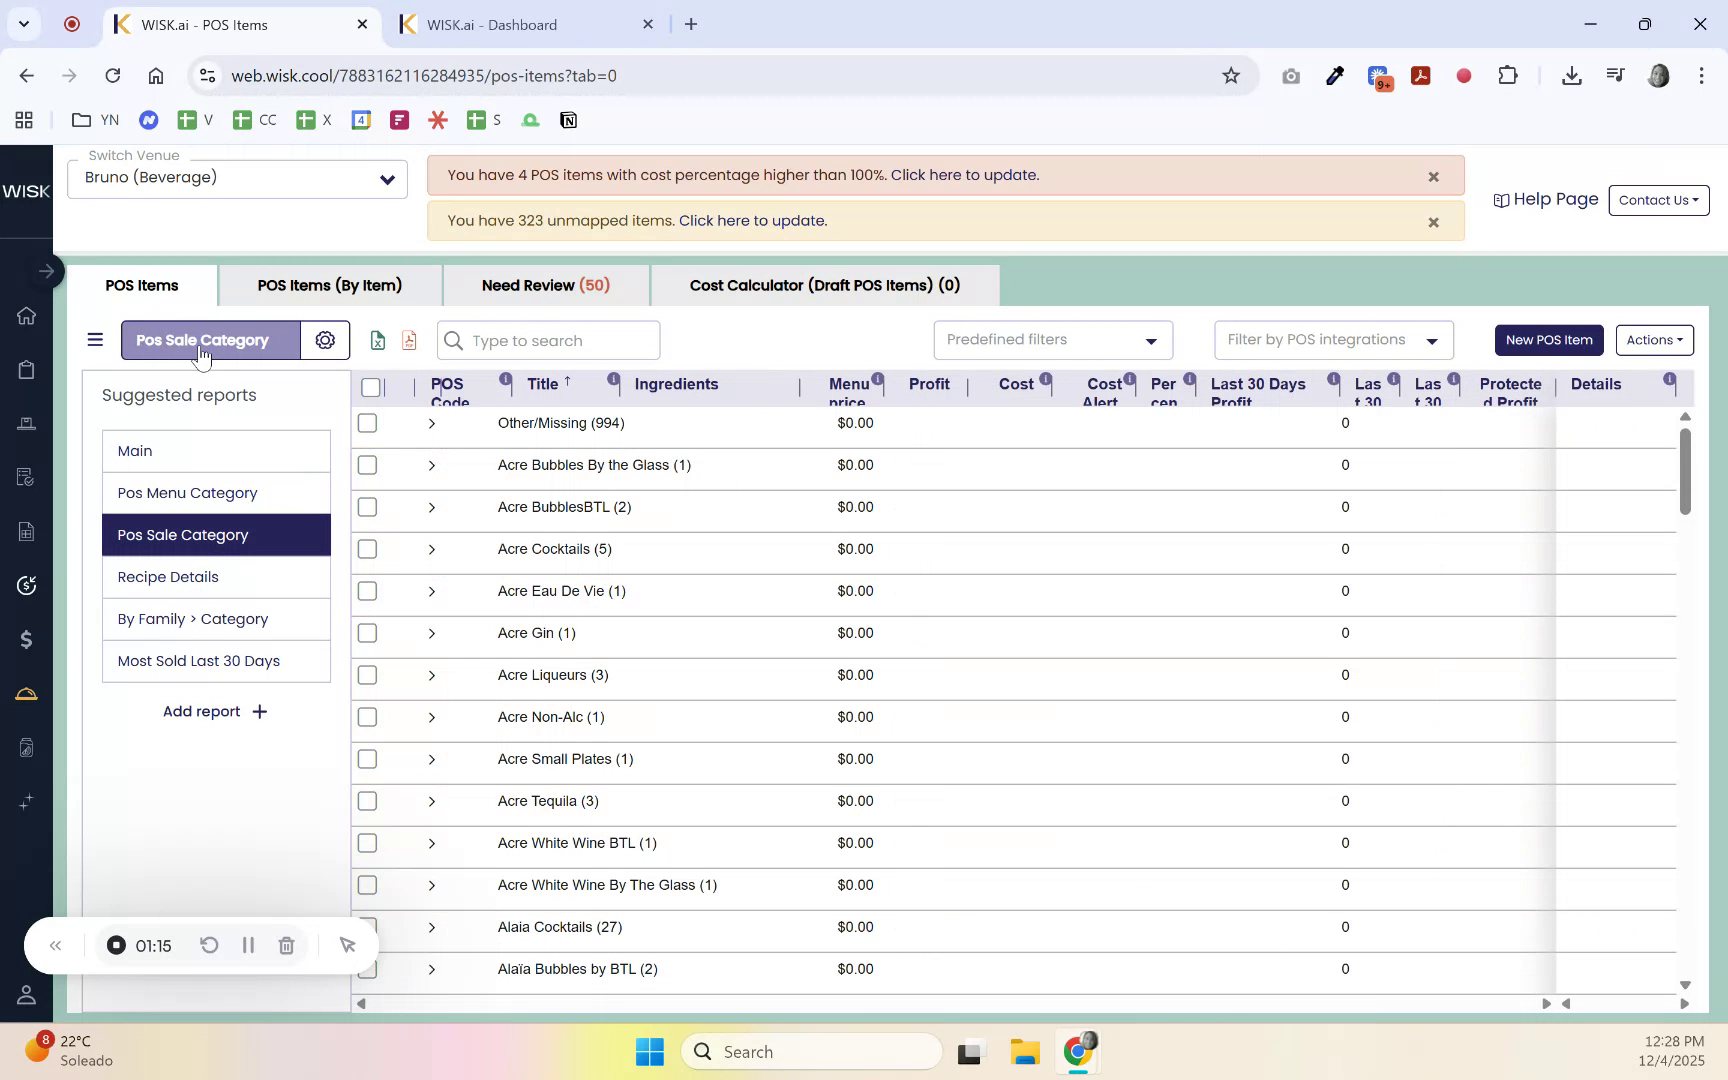Screen dimensions: 1728x1080
Task: Open the Home icon in the left sidebar
Action: pyautogui.click(x=26, y=316)
